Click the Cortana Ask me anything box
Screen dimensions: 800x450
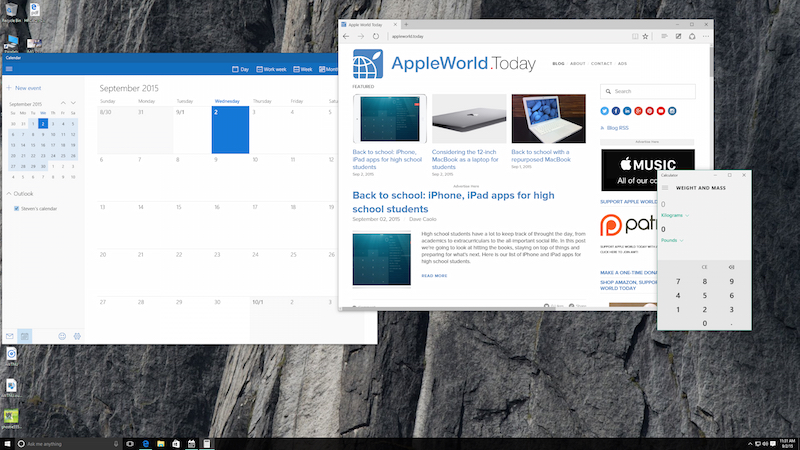tap(68, 444)
